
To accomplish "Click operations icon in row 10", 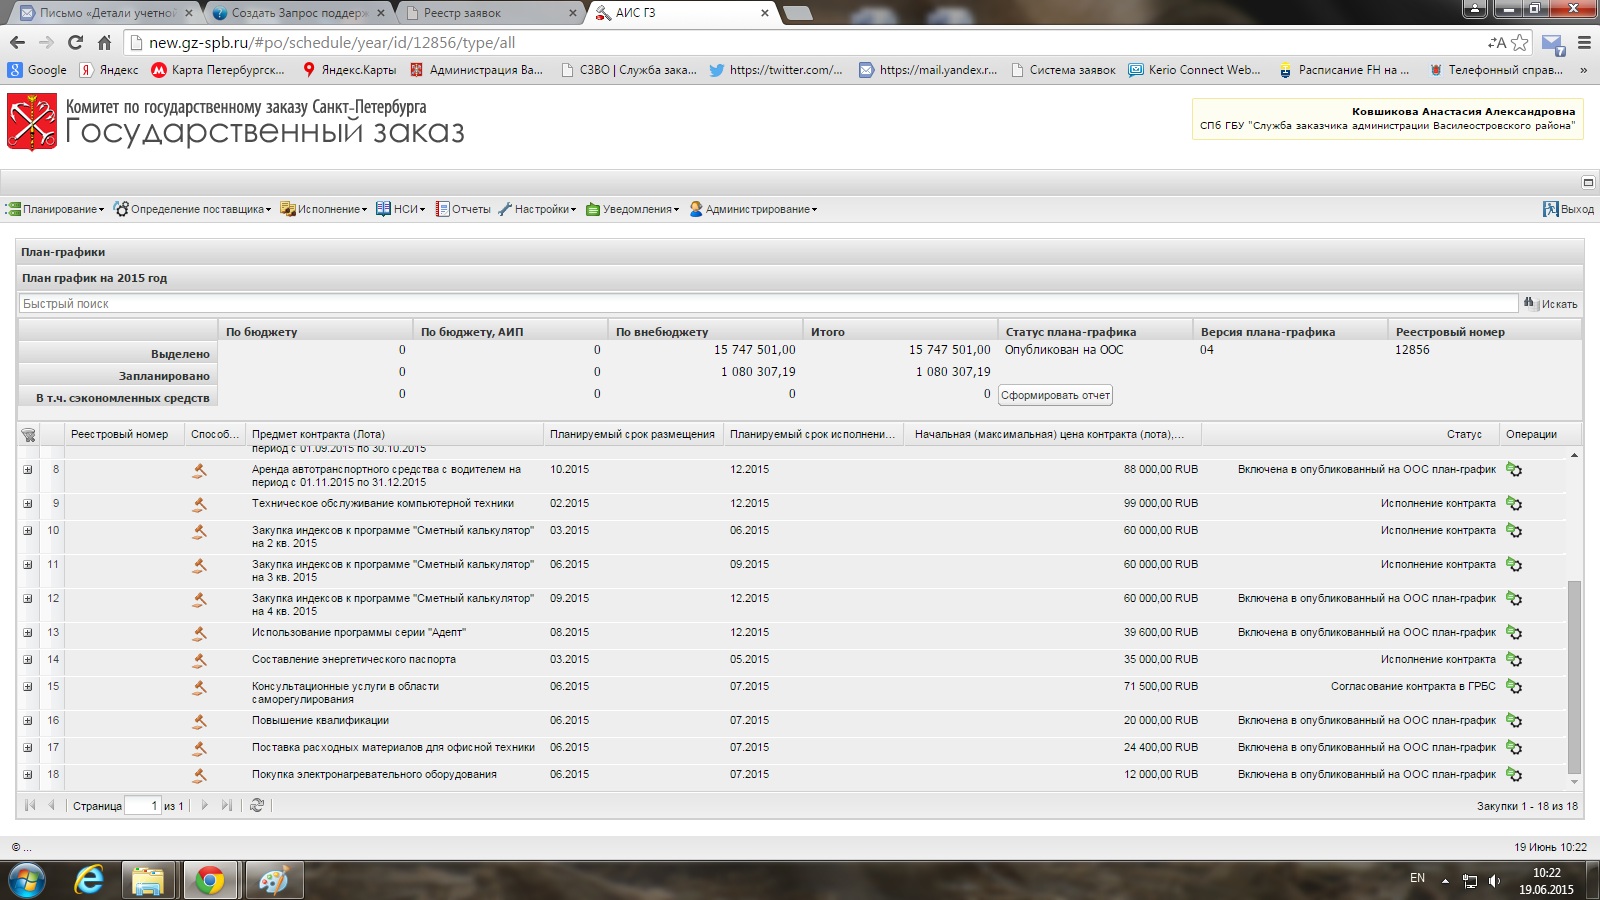I will pos(1514,531).
